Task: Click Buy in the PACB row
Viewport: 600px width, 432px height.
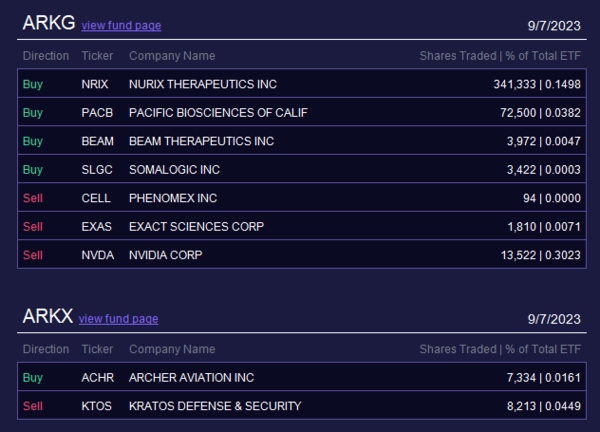Action: [33, 113]
